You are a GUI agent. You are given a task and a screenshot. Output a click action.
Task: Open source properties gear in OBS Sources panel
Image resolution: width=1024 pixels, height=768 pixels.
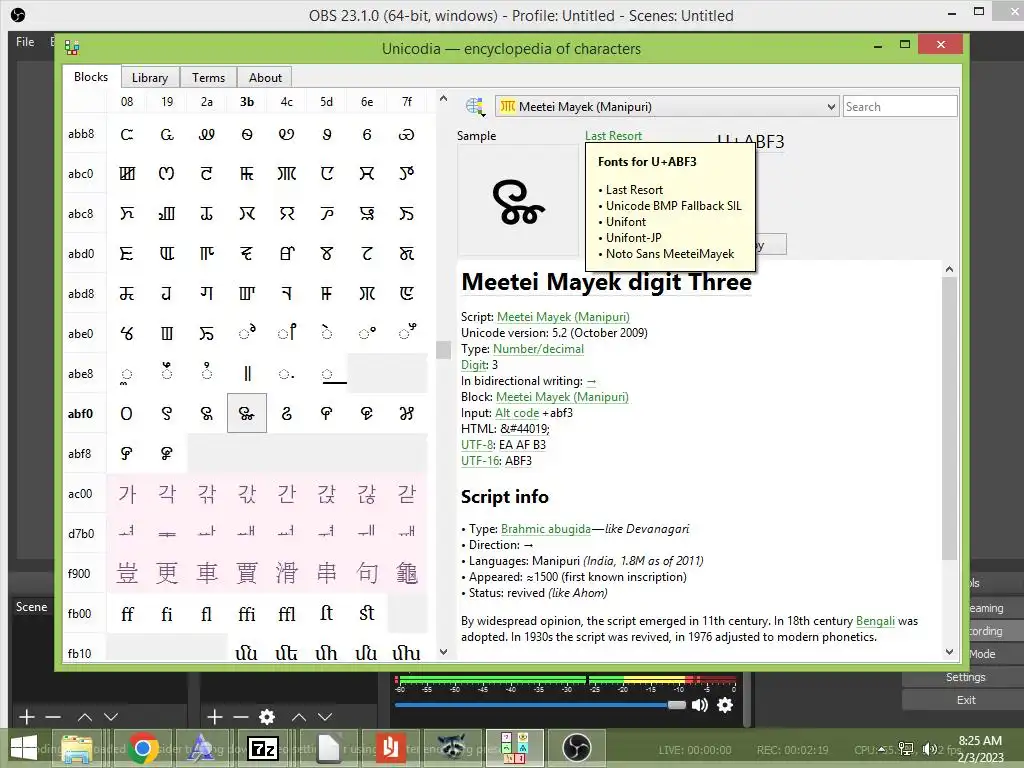click(266, 717)
